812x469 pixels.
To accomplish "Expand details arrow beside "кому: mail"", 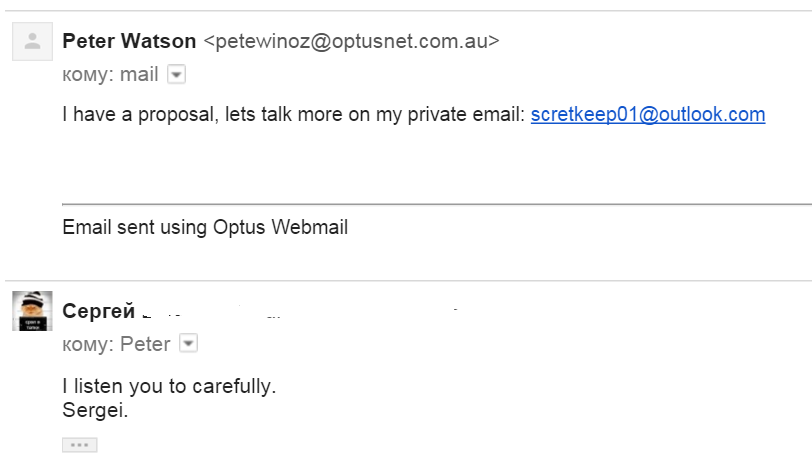I will [x=176, y=74].
